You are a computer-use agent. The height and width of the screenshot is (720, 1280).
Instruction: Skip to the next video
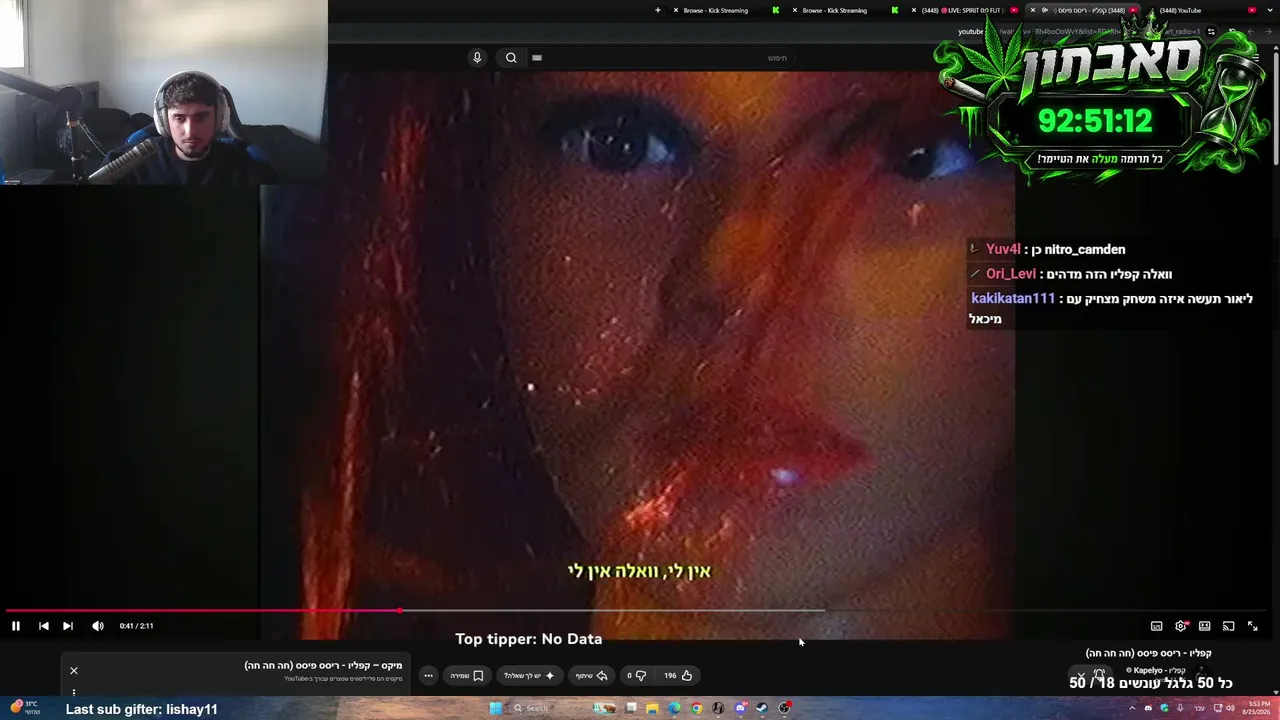point(68,626)
